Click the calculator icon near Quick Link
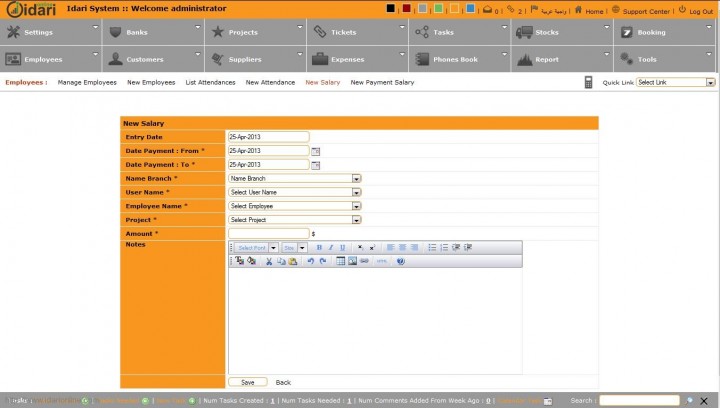Image resolution: width=720 pixels, height=408 pixels. coord(588,82)
